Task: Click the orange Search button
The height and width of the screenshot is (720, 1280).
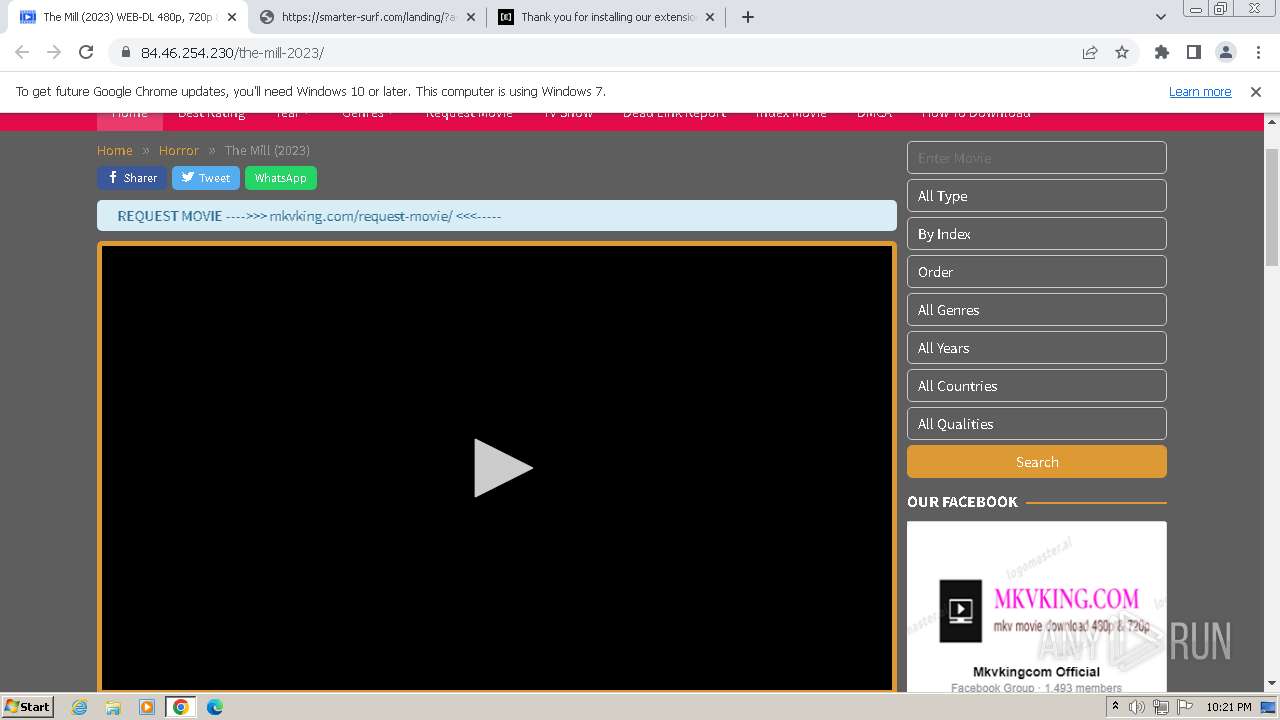Action: click(1037, 462)
